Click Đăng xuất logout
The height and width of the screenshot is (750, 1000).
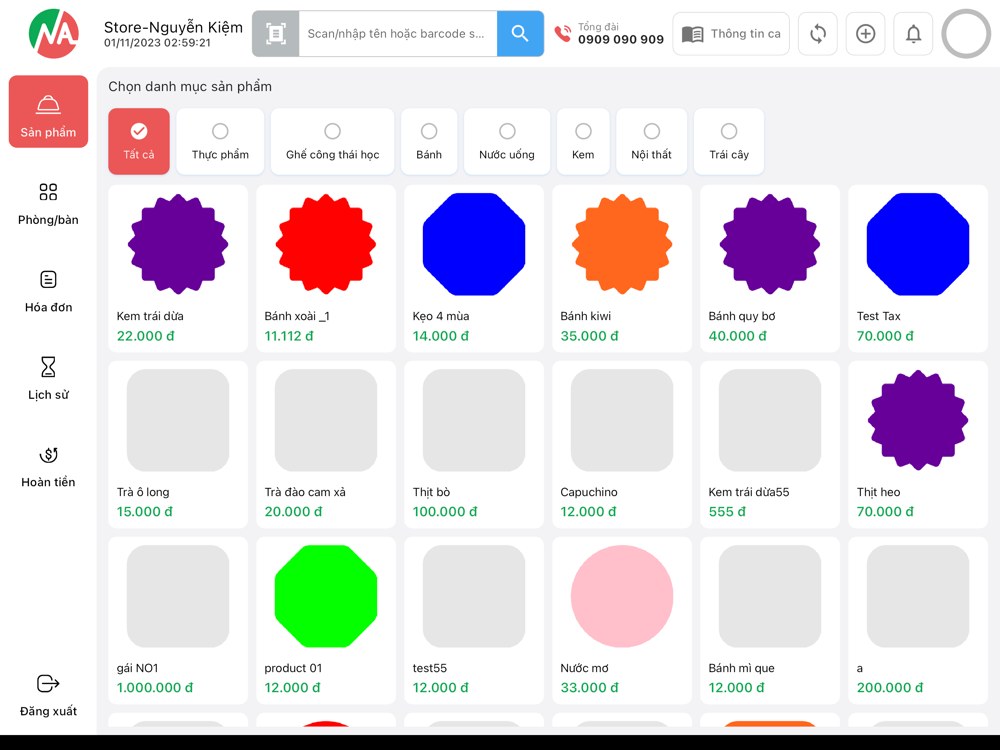(x=48, y=695)
